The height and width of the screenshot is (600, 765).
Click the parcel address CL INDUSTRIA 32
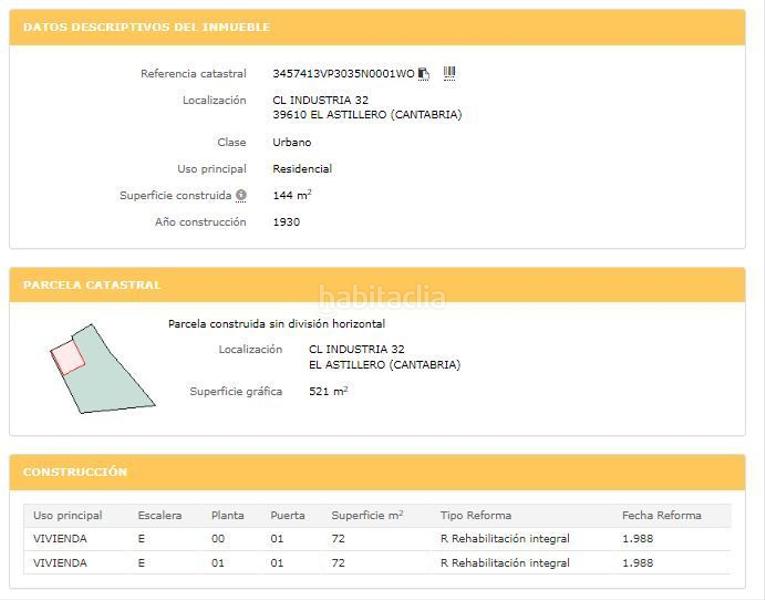[x=357, y=349]
